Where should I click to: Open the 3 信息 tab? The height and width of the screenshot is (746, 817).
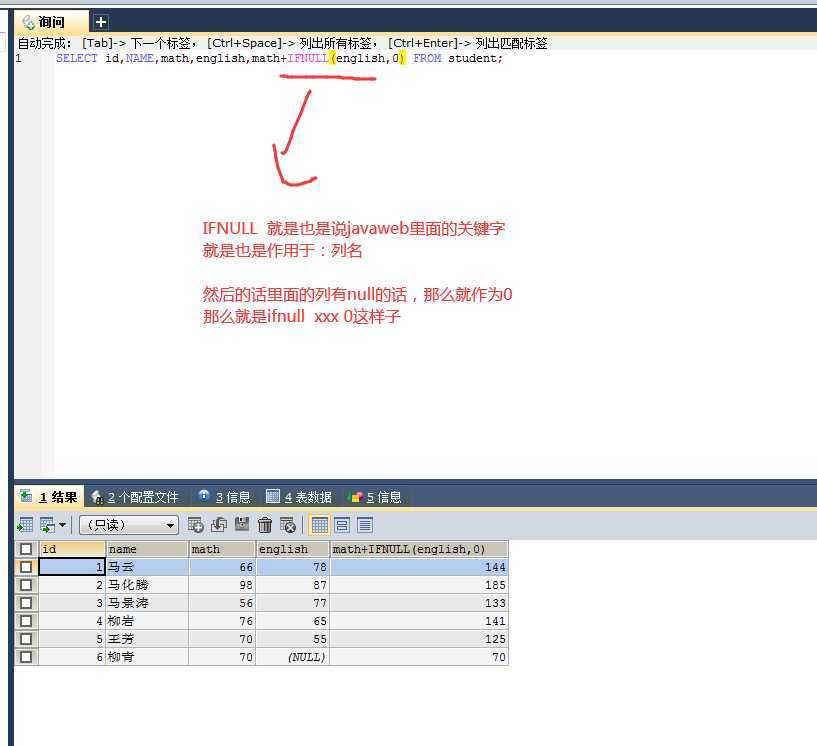pyautogui.click(x=225, y=497)
